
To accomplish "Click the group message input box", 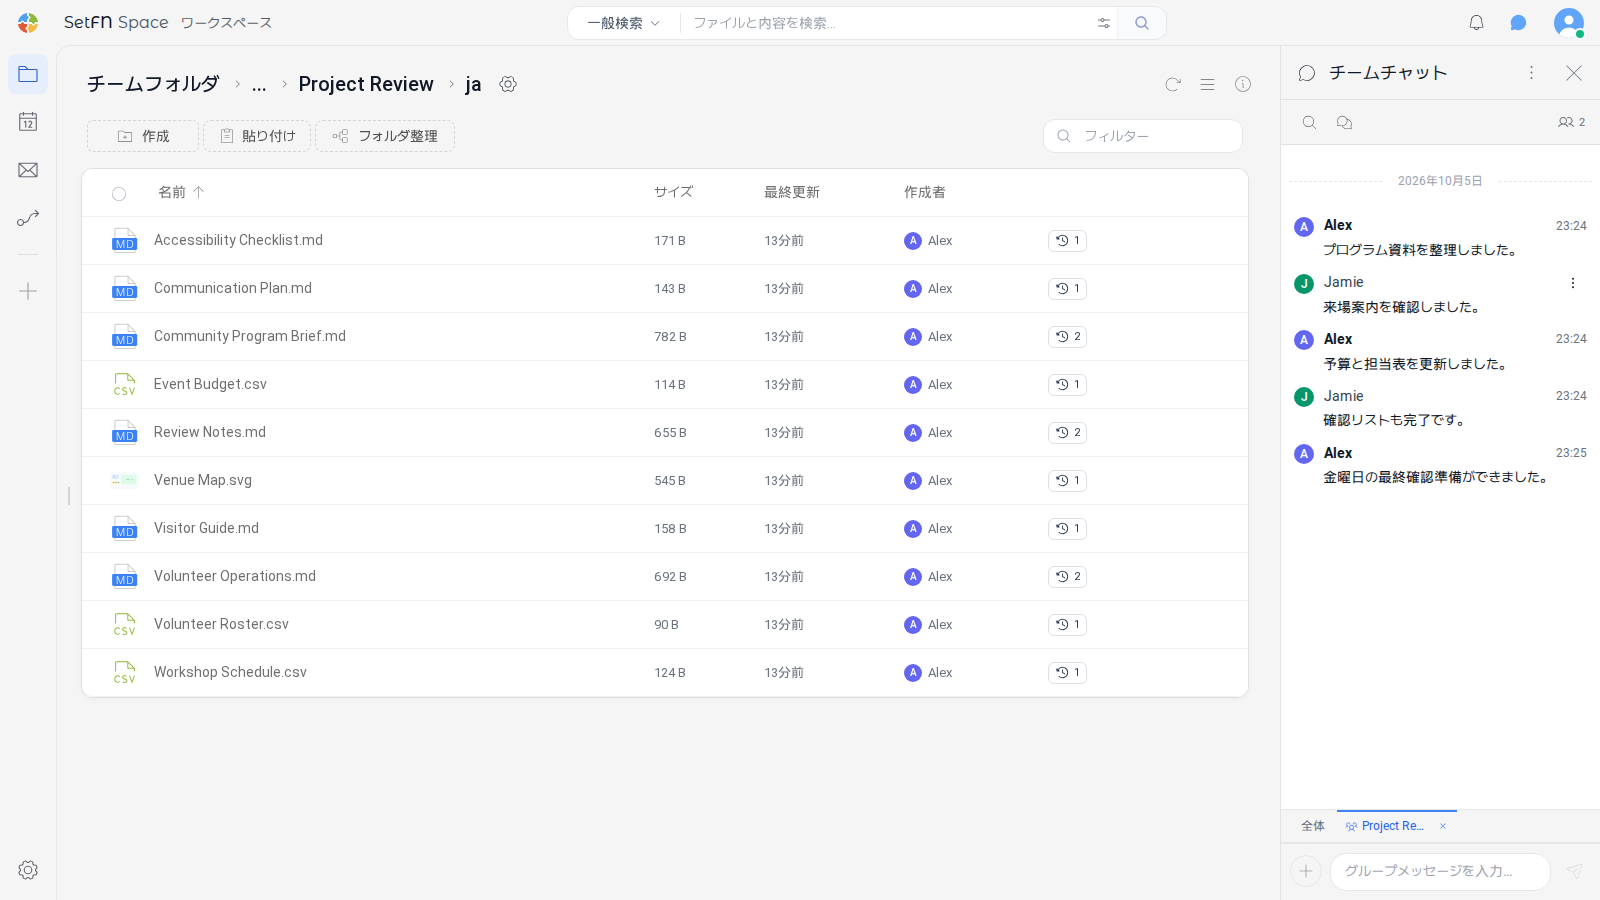I will click(x=1440, y=871).
